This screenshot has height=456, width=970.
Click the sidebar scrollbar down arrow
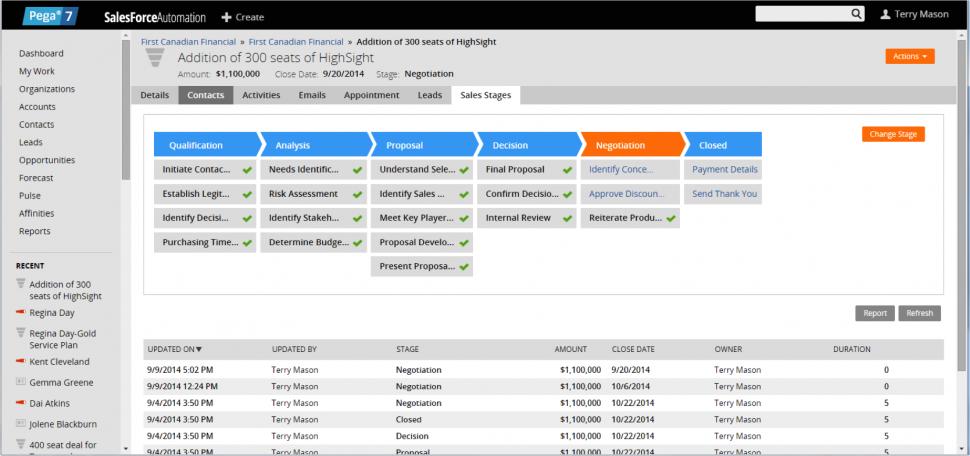(126, 448)
